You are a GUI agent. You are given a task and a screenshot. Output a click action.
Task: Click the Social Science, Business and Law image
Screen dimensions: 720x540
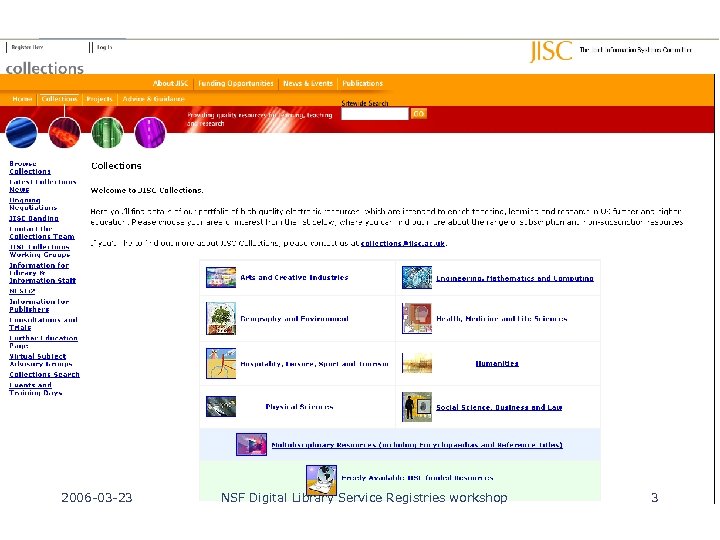(416, 407)
